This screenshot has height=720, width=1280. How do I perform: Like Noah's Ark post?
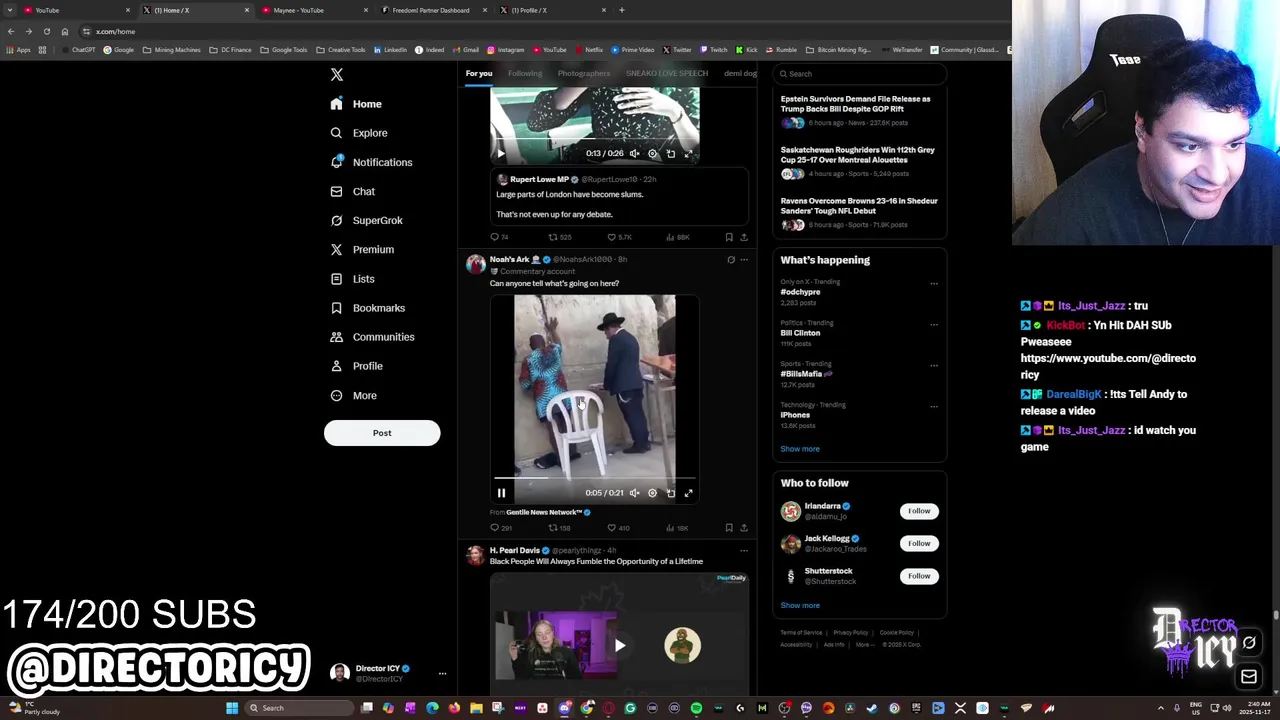pyautogui.click(x=618, y=528)
